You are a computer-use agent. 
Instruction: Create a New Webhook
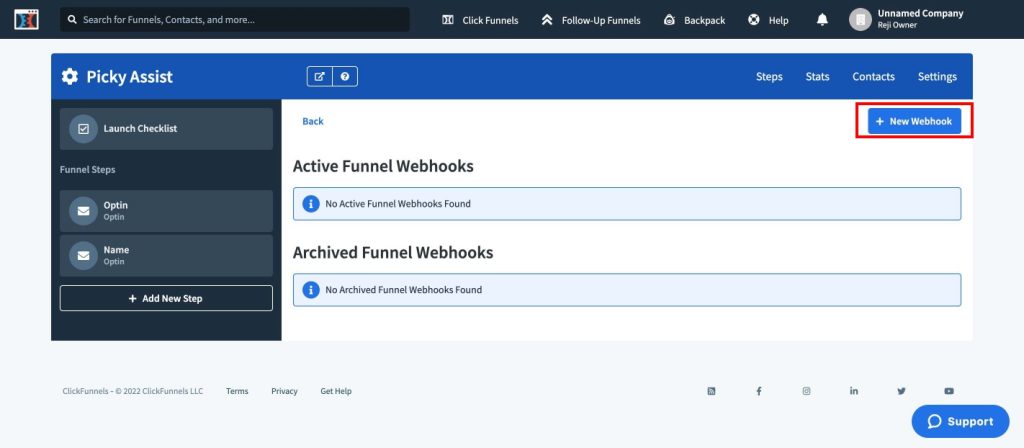[x=914, y=121]
